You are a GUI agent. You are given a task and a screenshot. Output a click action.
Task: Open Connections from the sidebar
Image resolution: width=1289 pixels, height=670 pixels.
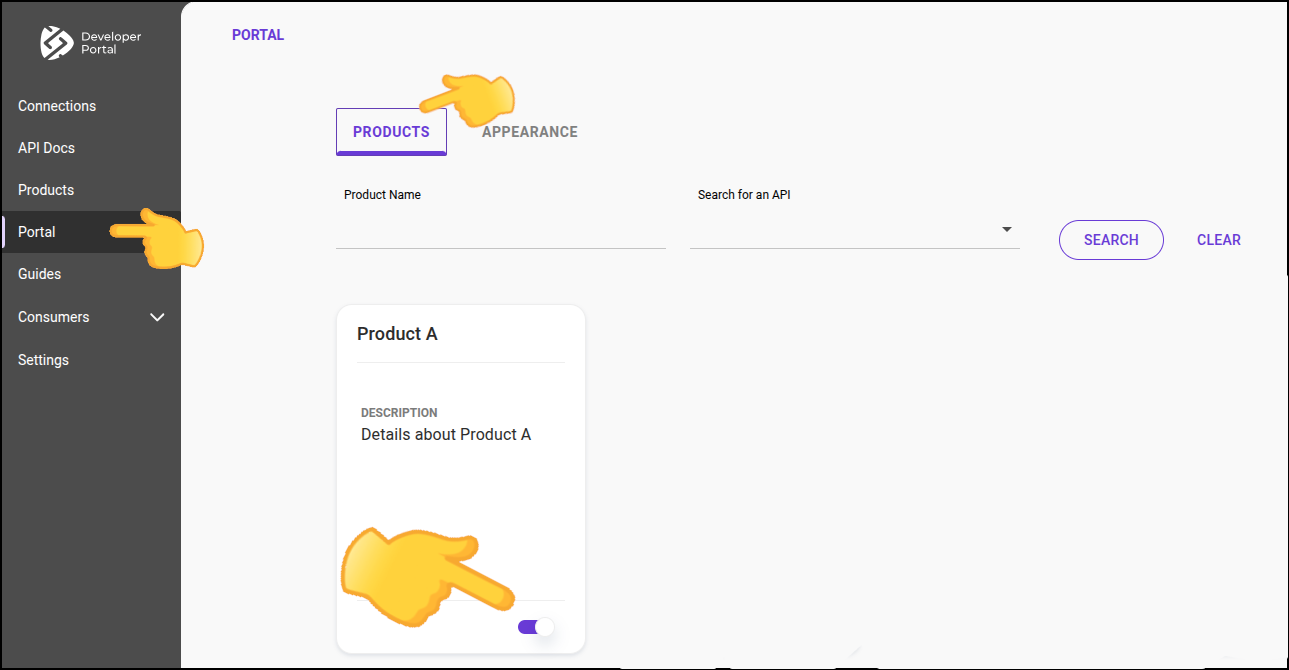coord(57,105)
